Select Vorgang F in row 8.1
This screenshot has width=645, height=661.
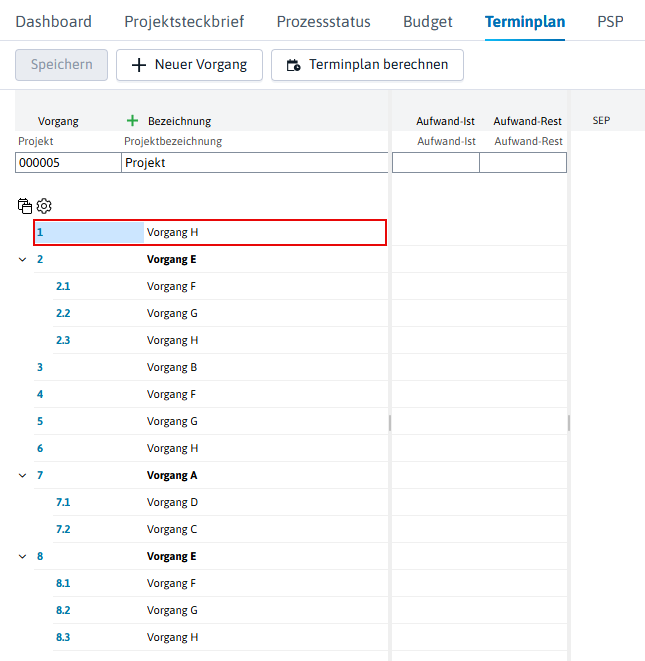point(171,583)
